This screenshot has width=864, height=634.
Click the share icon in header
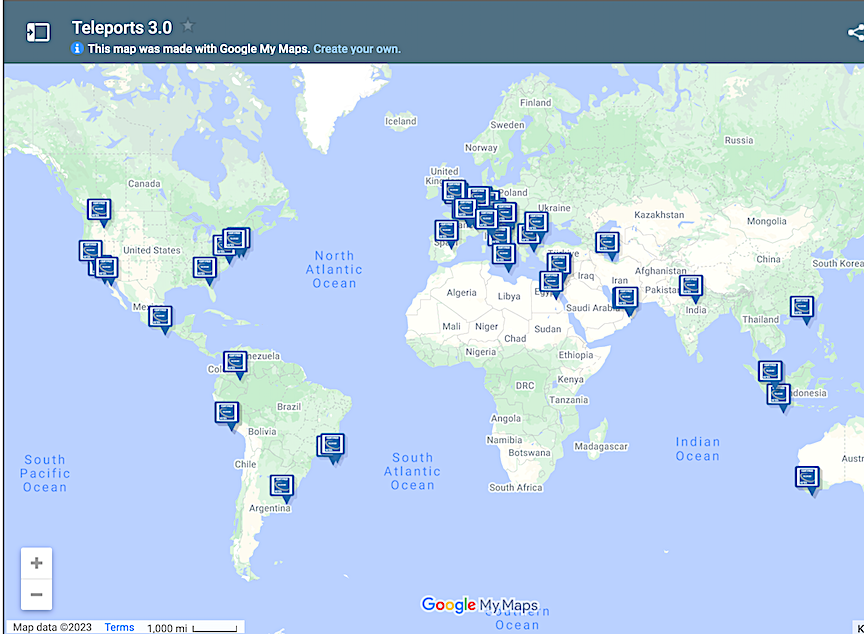(x=856, y=32)
